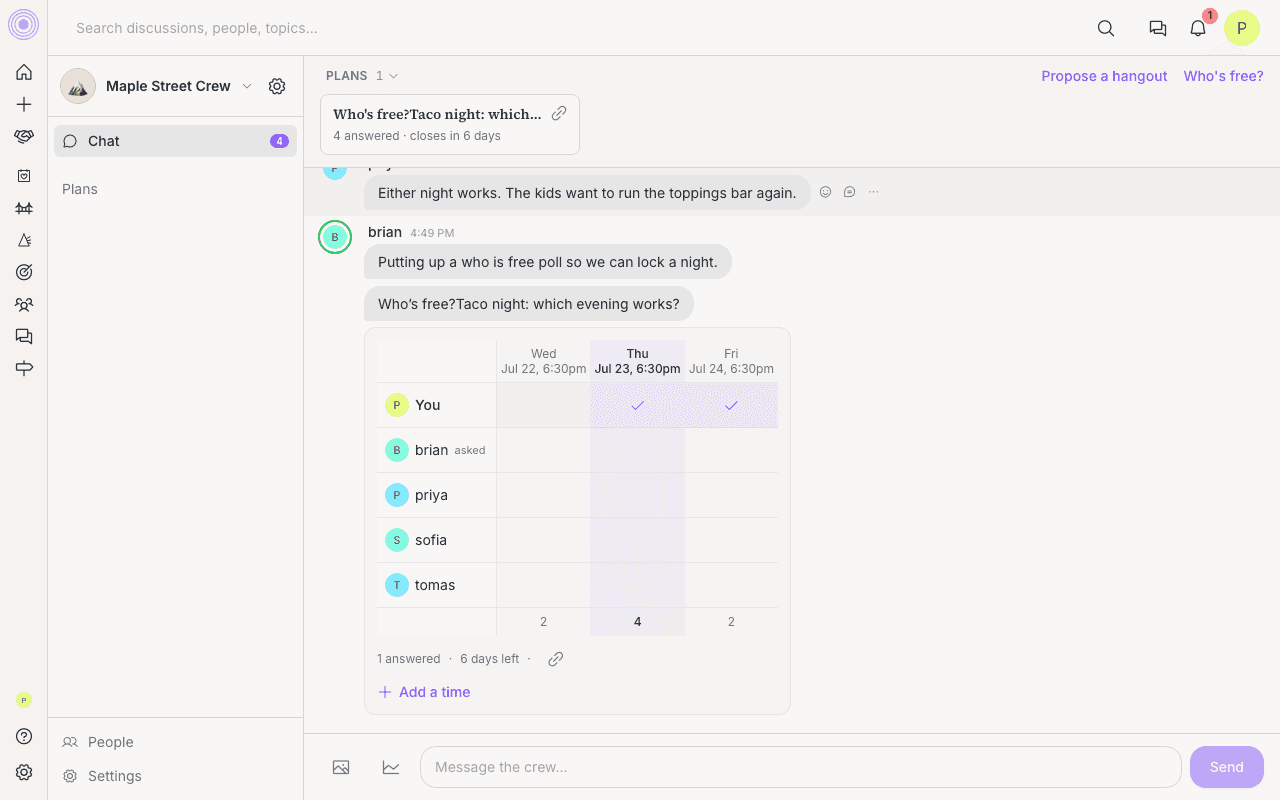Open the notifications bell

point(1198,28)
